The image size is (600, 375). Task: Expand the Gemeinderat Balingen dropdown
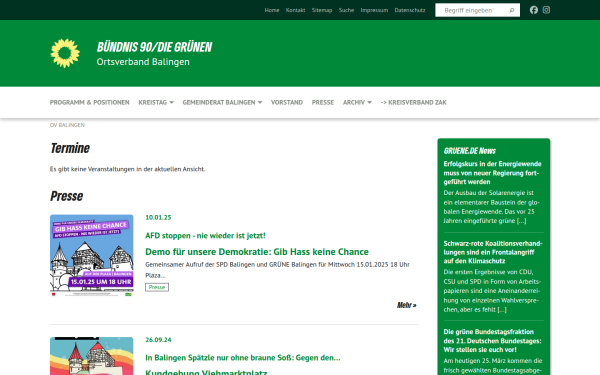click(222, 102)
